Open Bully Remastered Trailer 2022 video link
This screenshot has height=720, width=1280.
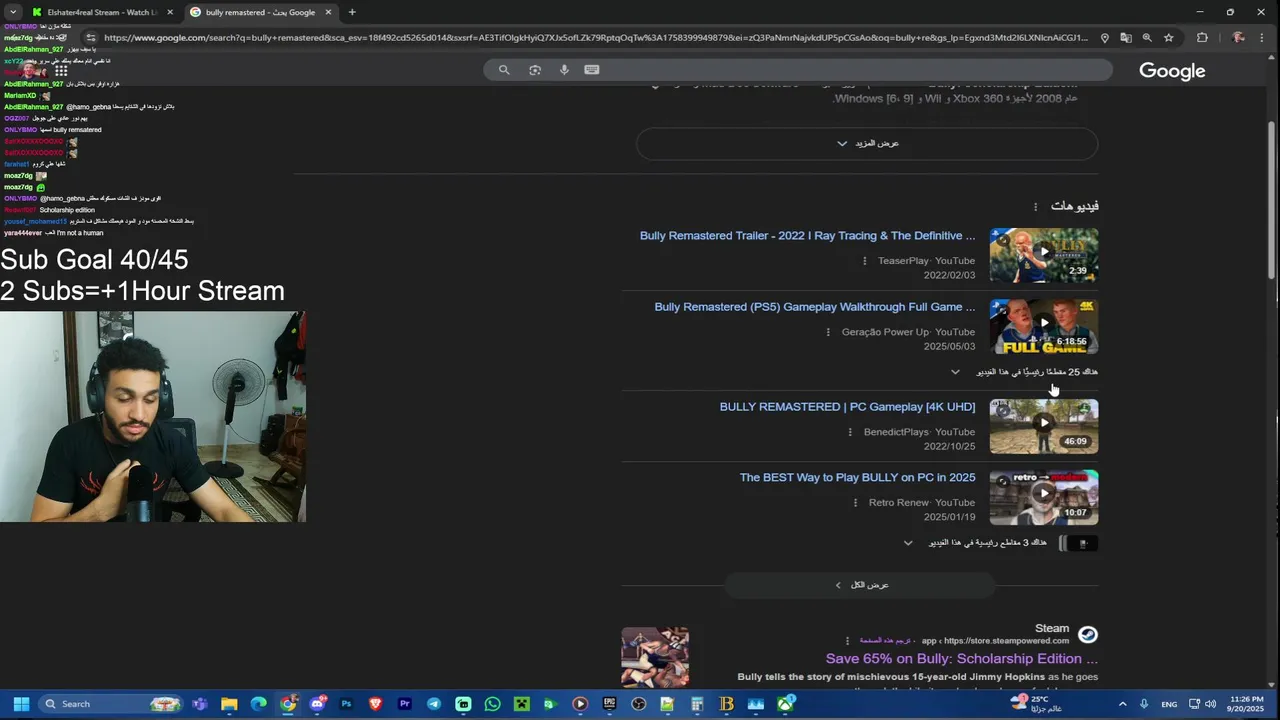pos(807,236)
